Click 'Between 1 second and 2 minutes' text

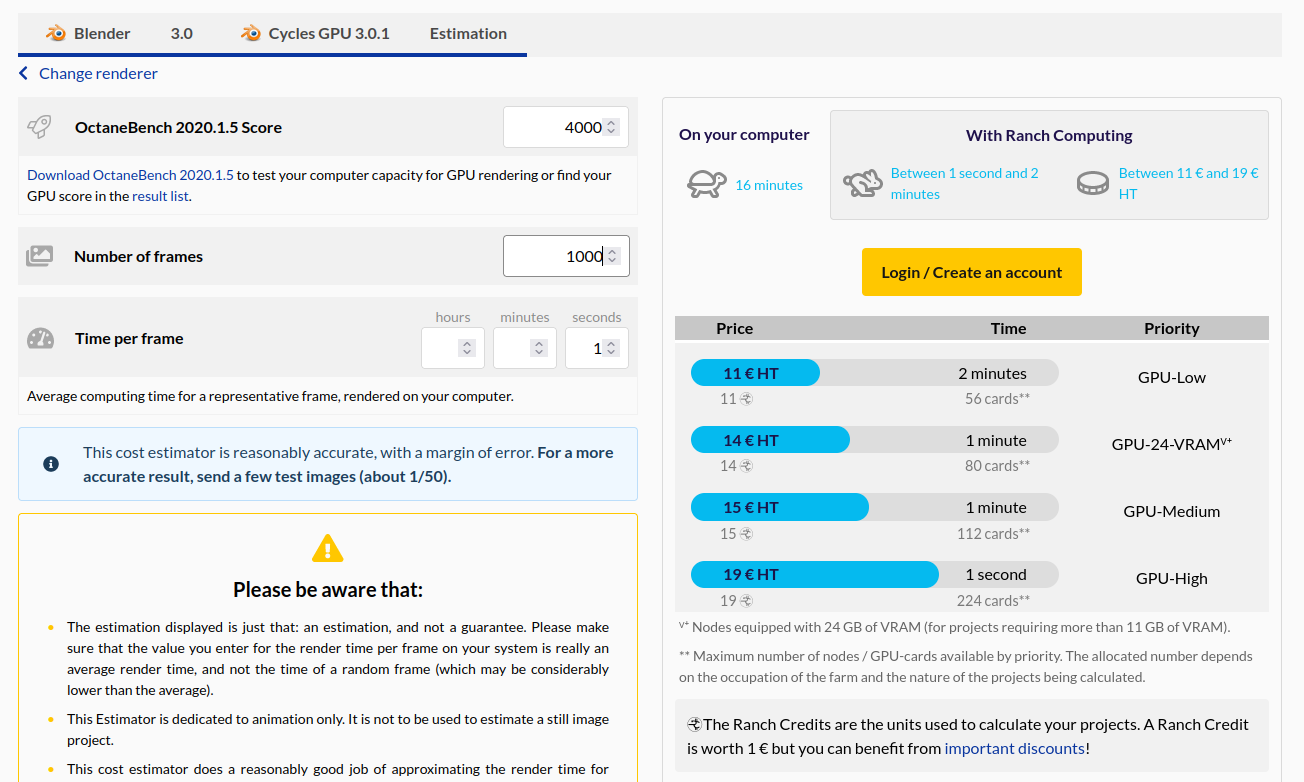pyautogui.click(x=965, y=184)
